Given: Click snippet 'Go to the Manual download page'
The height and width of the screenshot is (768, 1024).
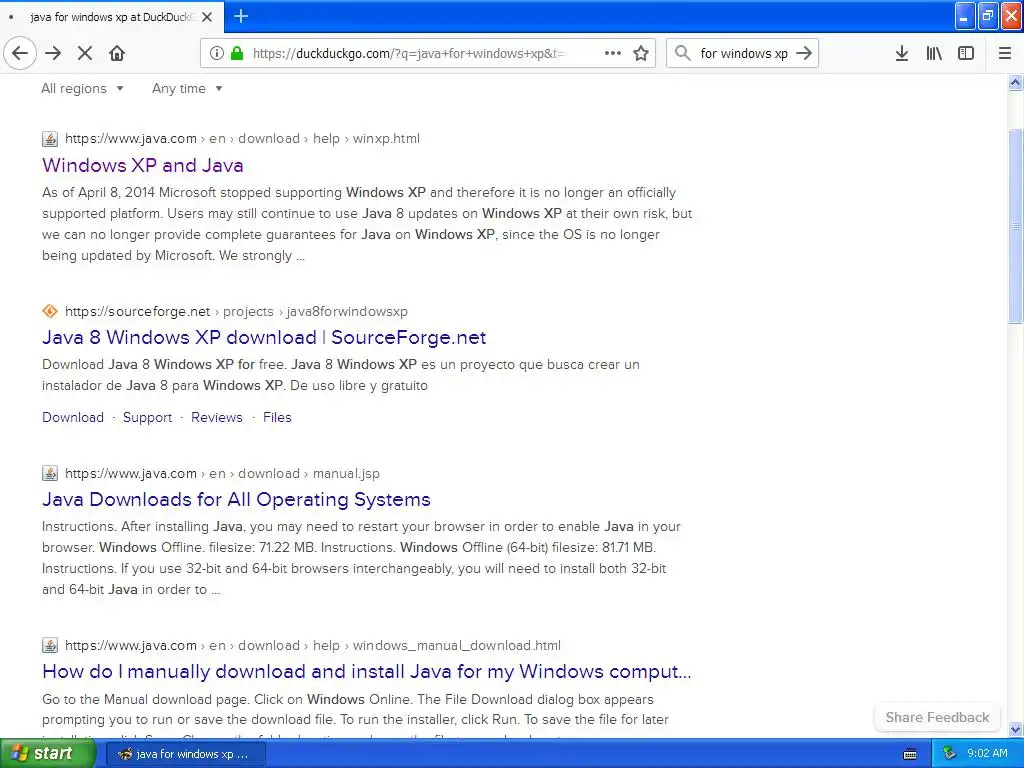Looking at the screenshot, I should pos(145,699).
